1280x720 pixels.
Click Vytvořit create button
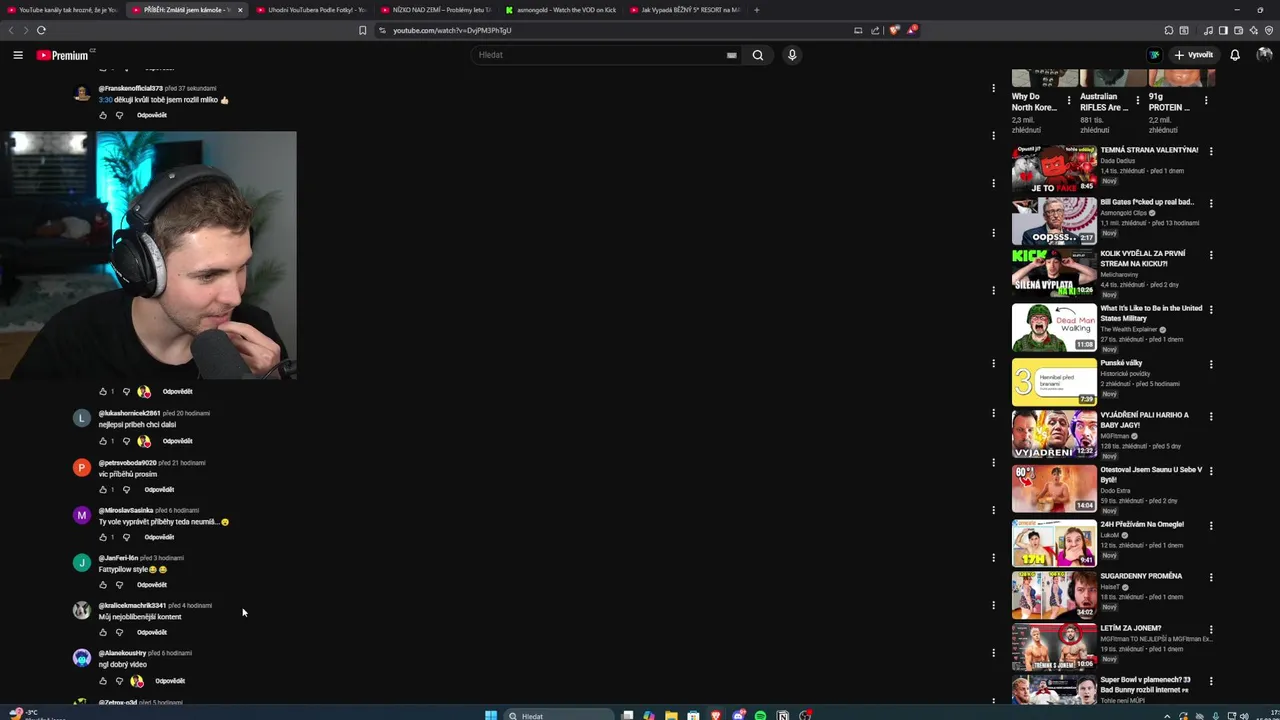1194,55
